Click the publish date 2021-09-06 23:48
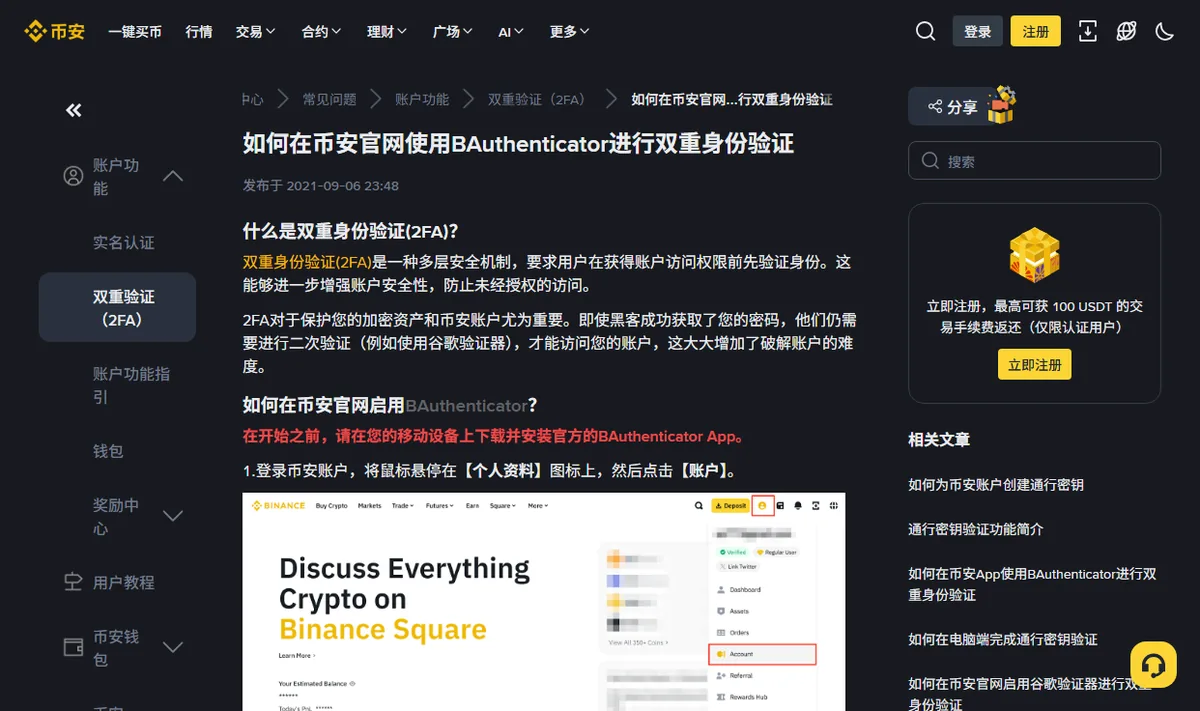The image size is (1200, 711). click(343, 186)
